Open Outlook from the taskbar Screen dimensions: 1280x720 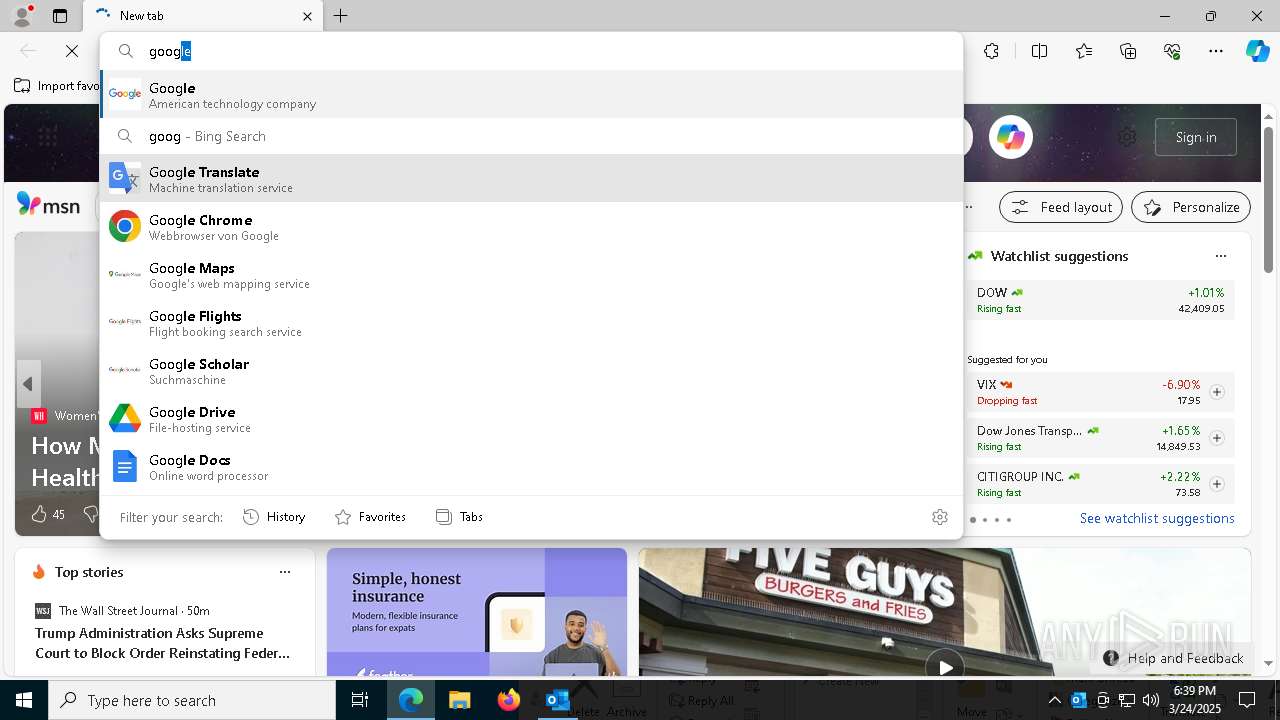pos(557,700)
